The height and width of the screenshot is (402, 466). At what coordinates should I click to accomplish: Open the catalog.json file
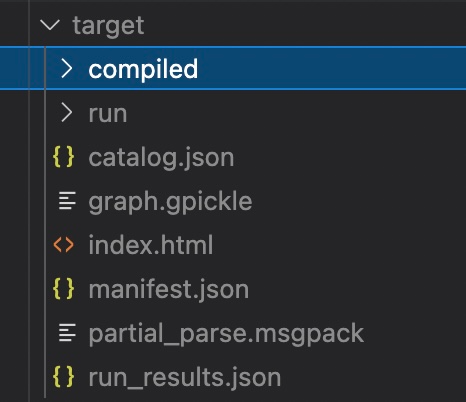[161, 158]
